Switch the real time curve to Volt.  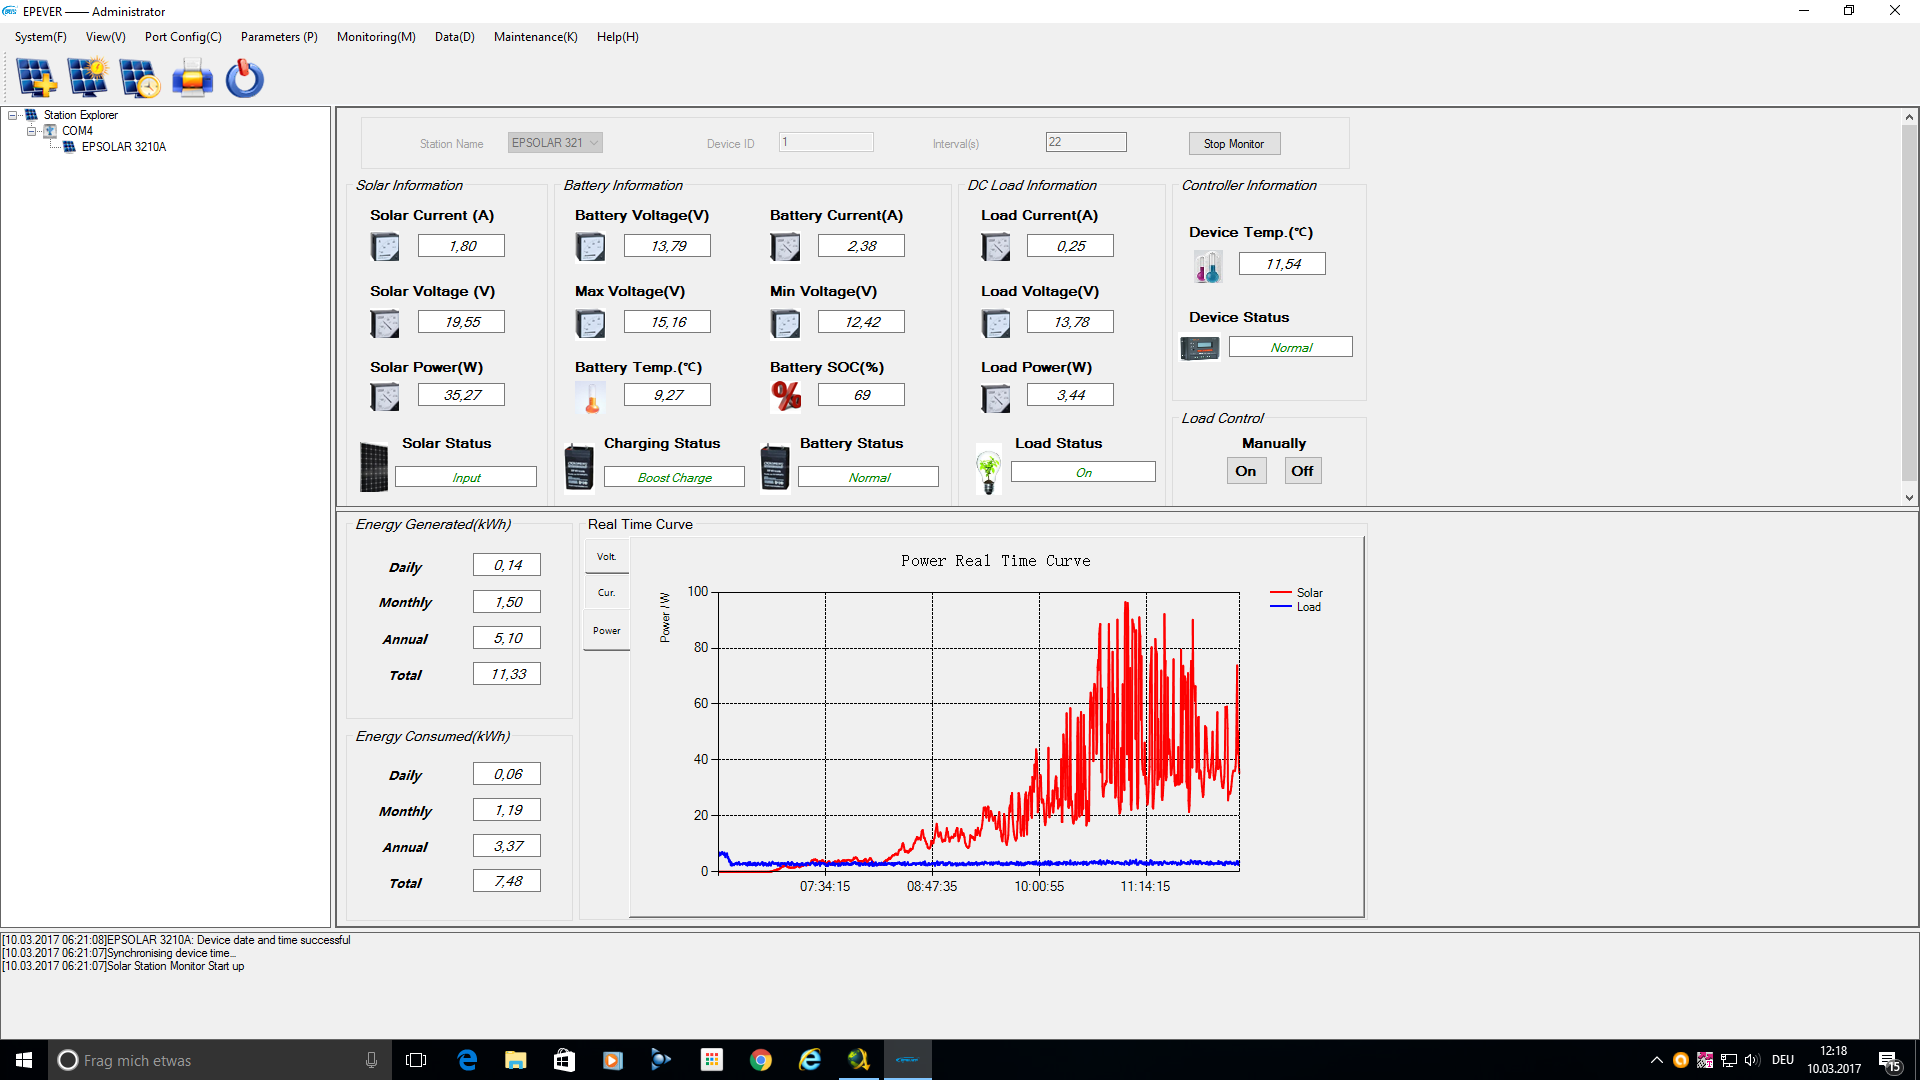tap(606, 557)
